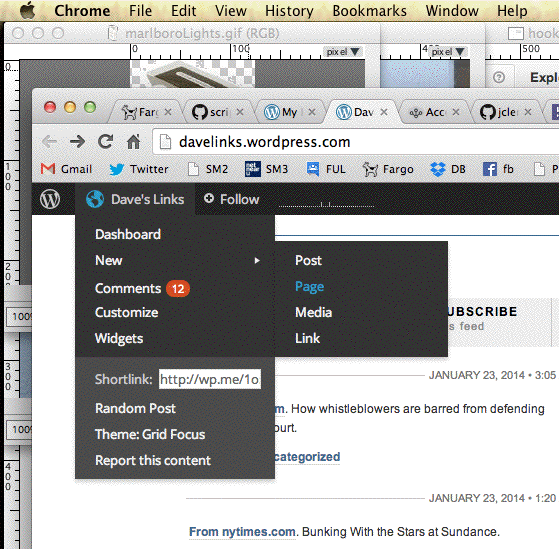Close the Fargo browser tab

click(x=168, y=112)
